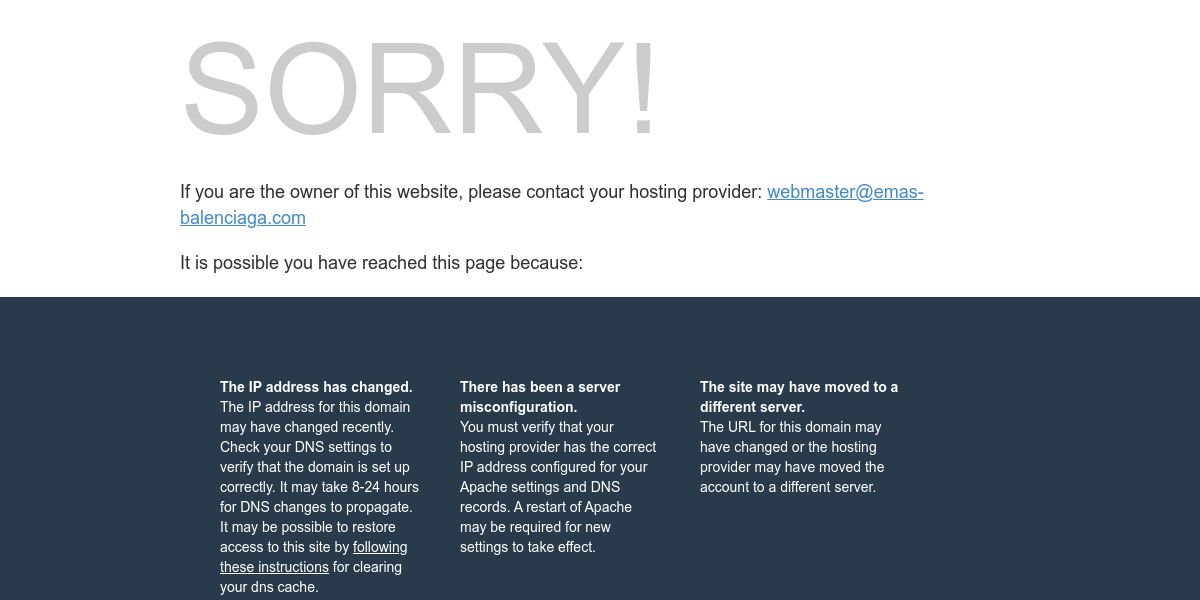This screenshot has width=1200, height=600.
Task: Click the words "these instructions" in the link
Action: 274,567
